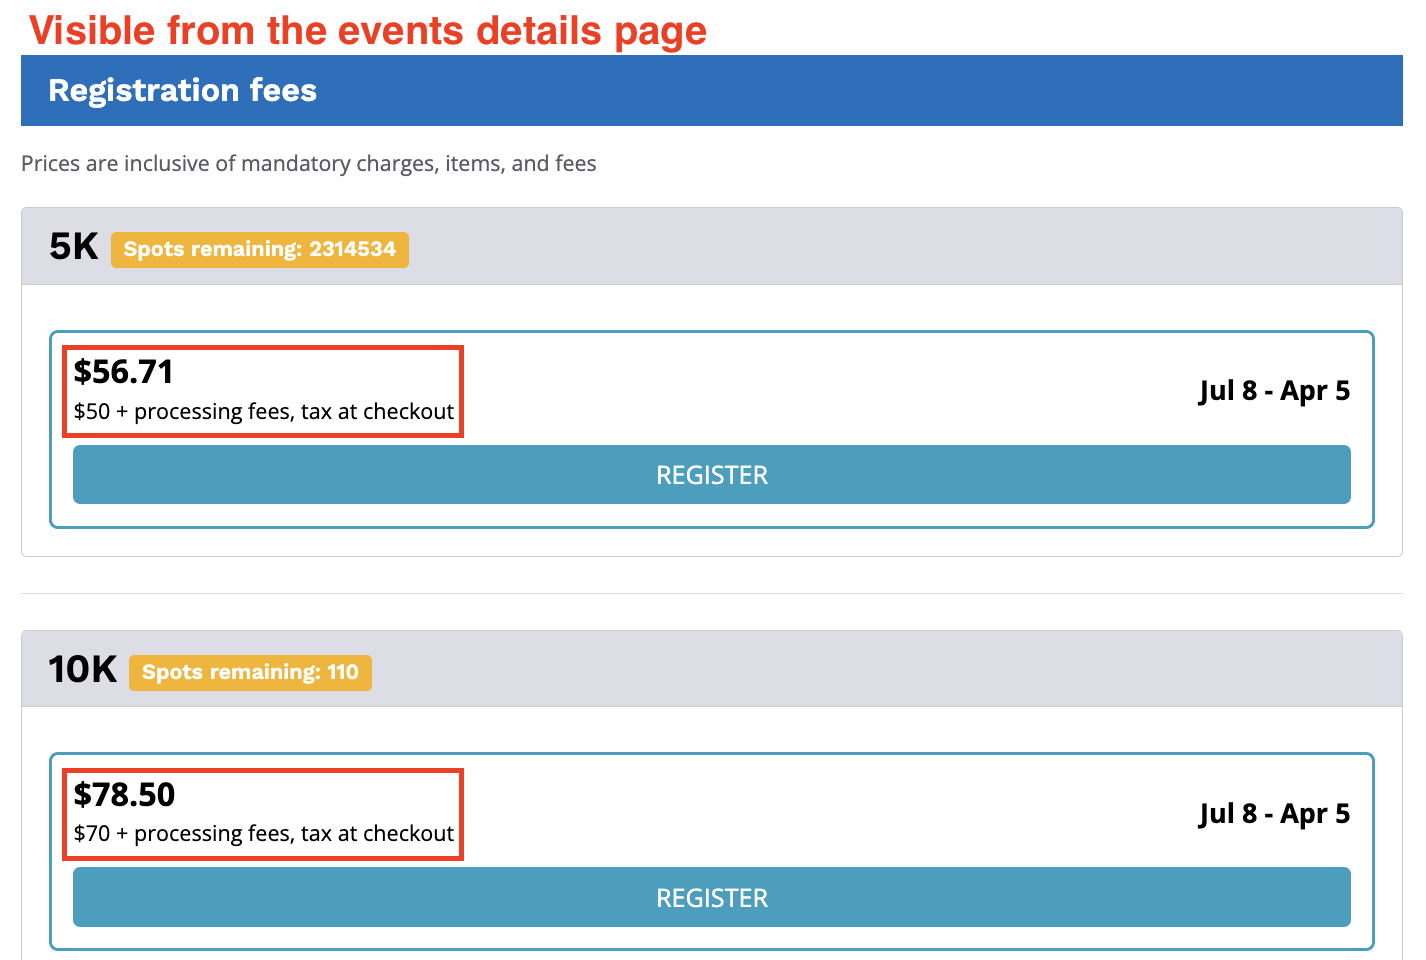Select the 10K event heading

click(83, 670)
